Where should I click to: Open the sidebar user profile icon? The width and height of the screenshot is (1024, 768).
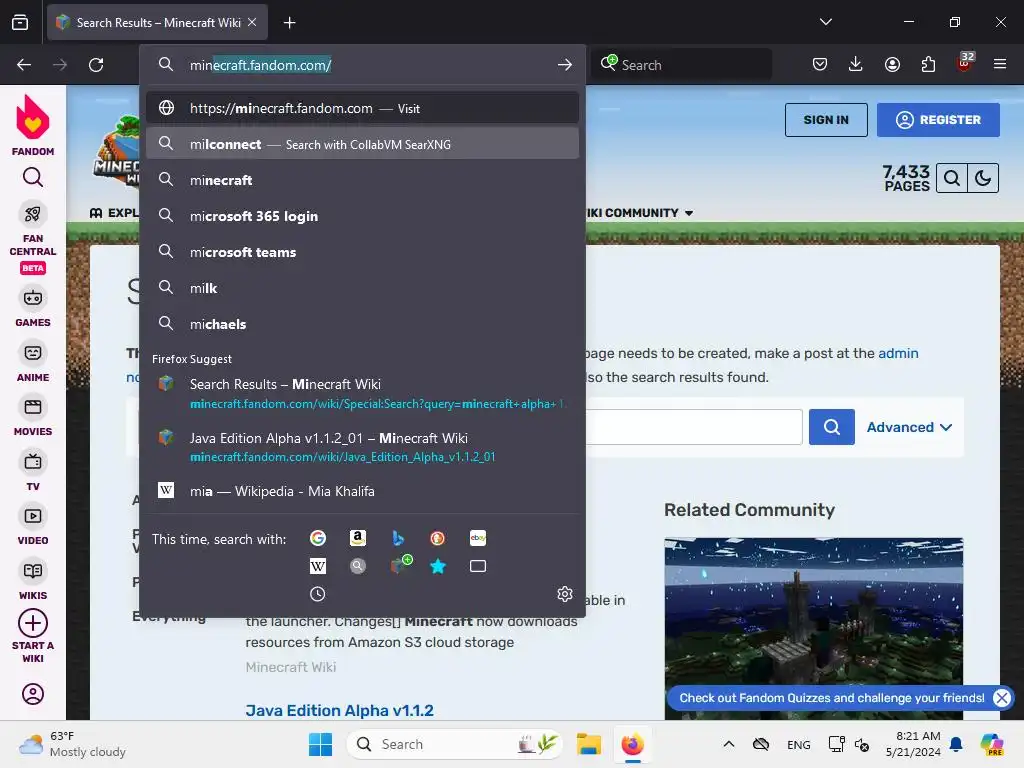[x=33, y=694]
